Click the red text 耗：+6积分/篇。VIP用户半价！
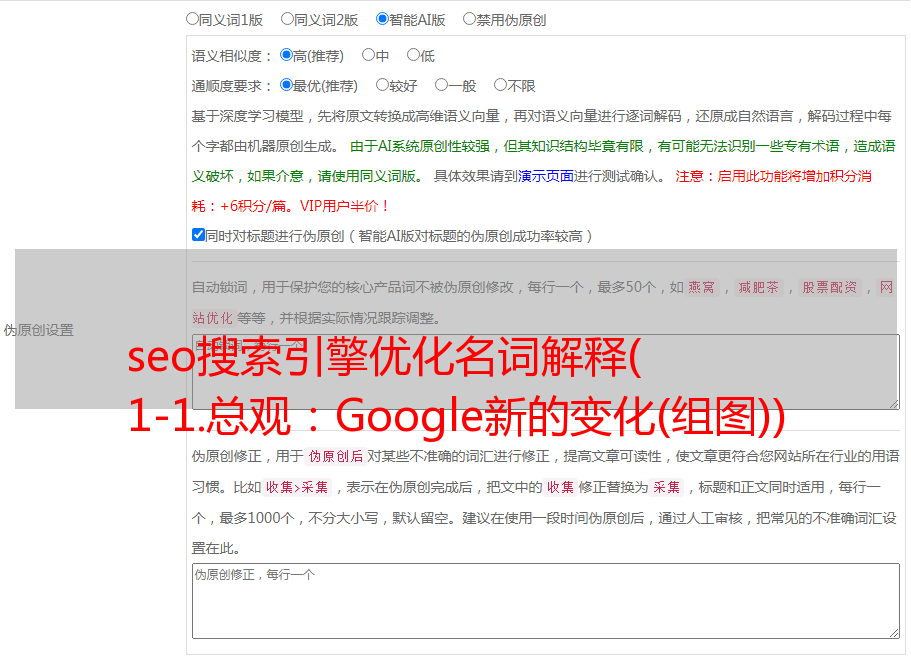 pos(290,206)
